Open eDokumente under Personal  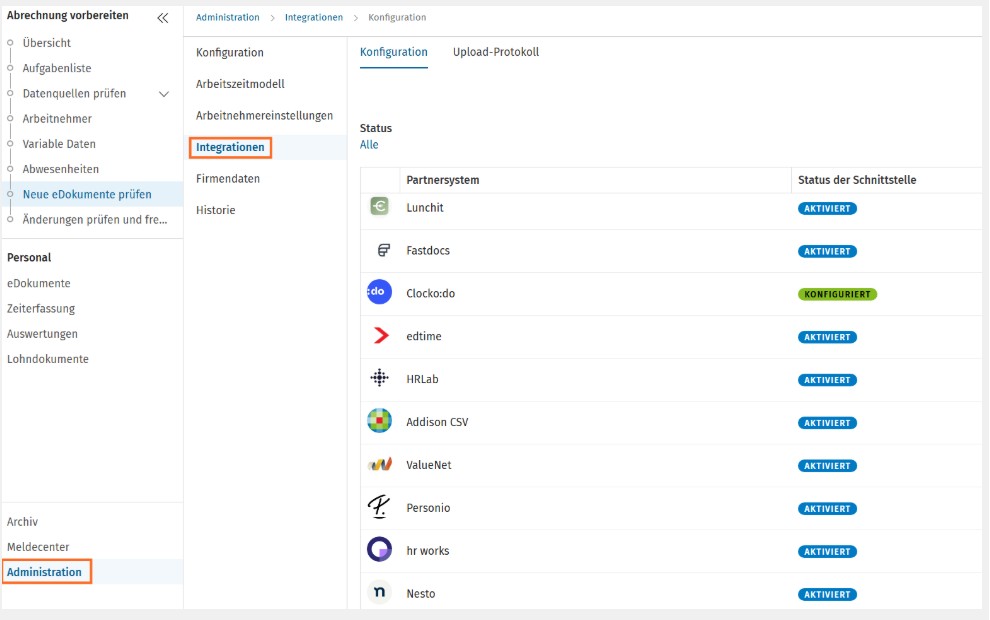pos(39,283)
